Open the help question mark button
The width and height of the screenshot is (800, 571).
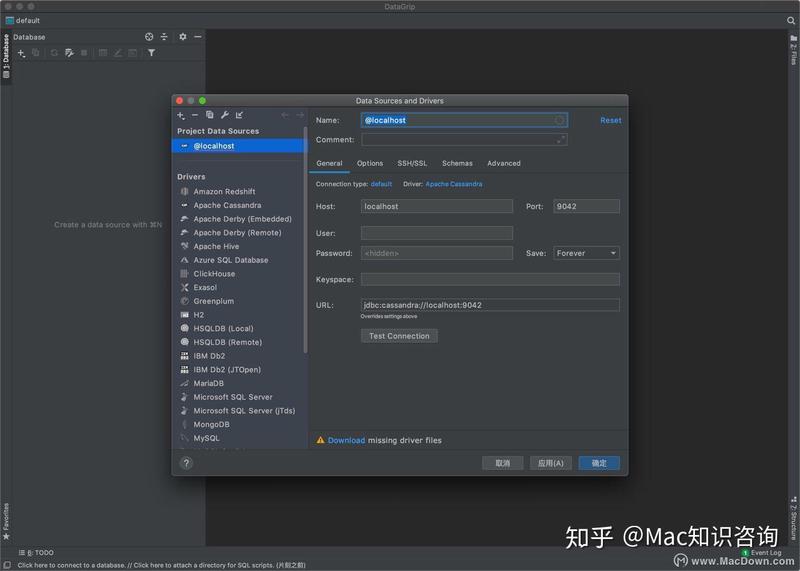pyautogui.click(x=186, y=463)
